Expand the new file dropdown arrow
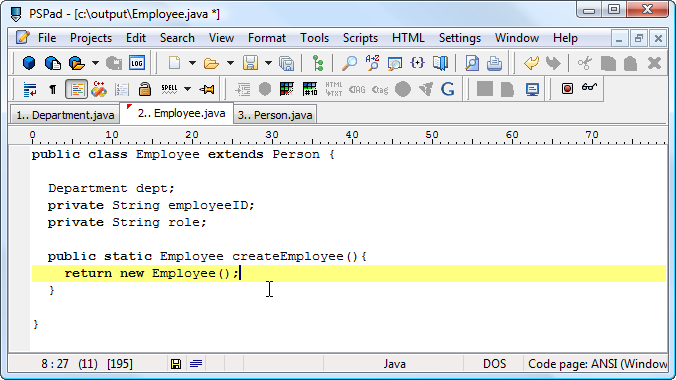The image size is (676, 380). point(192,63)
